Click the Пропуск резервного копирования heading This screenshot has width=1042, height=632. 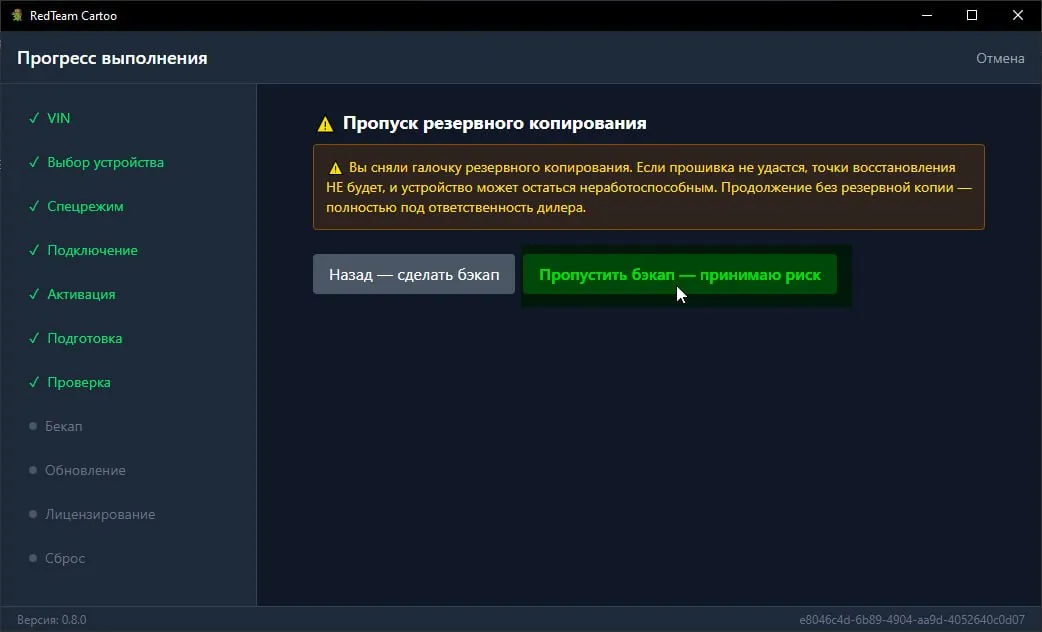tap(494, 123)
